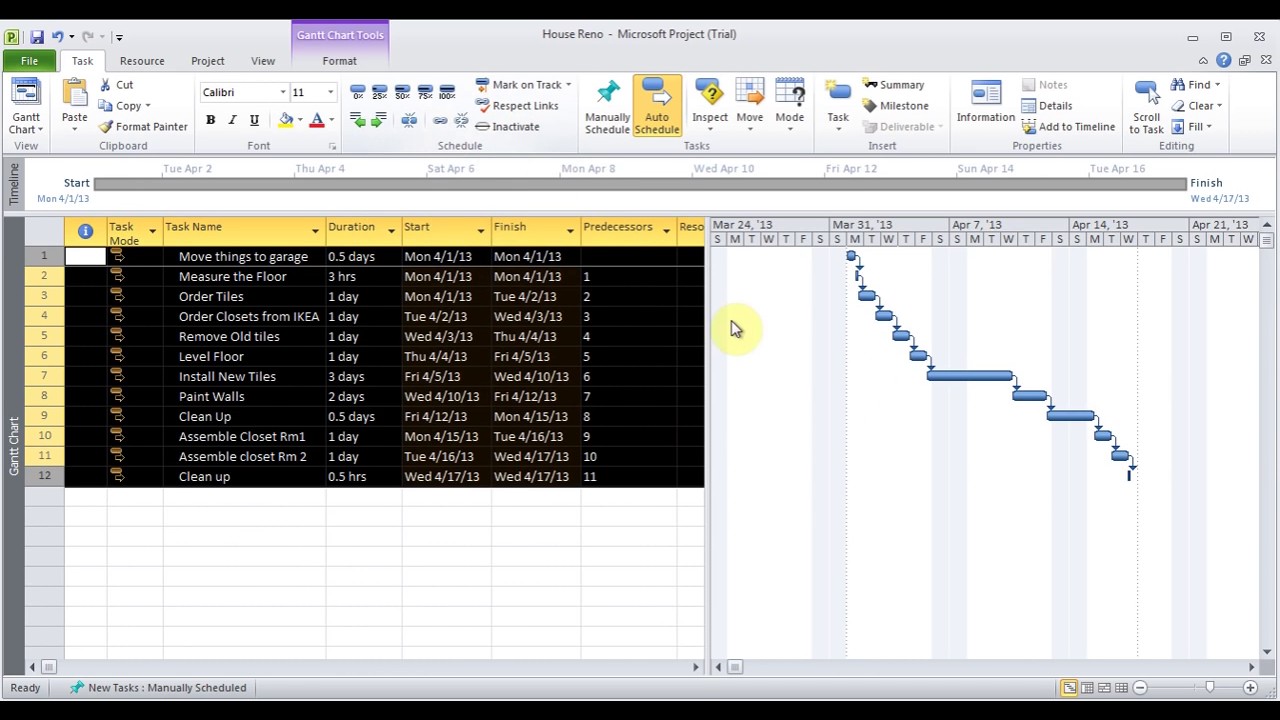1280x720 pixels.
Task: Open the font size 11 dropdown
Action: [x=330, y=93]
